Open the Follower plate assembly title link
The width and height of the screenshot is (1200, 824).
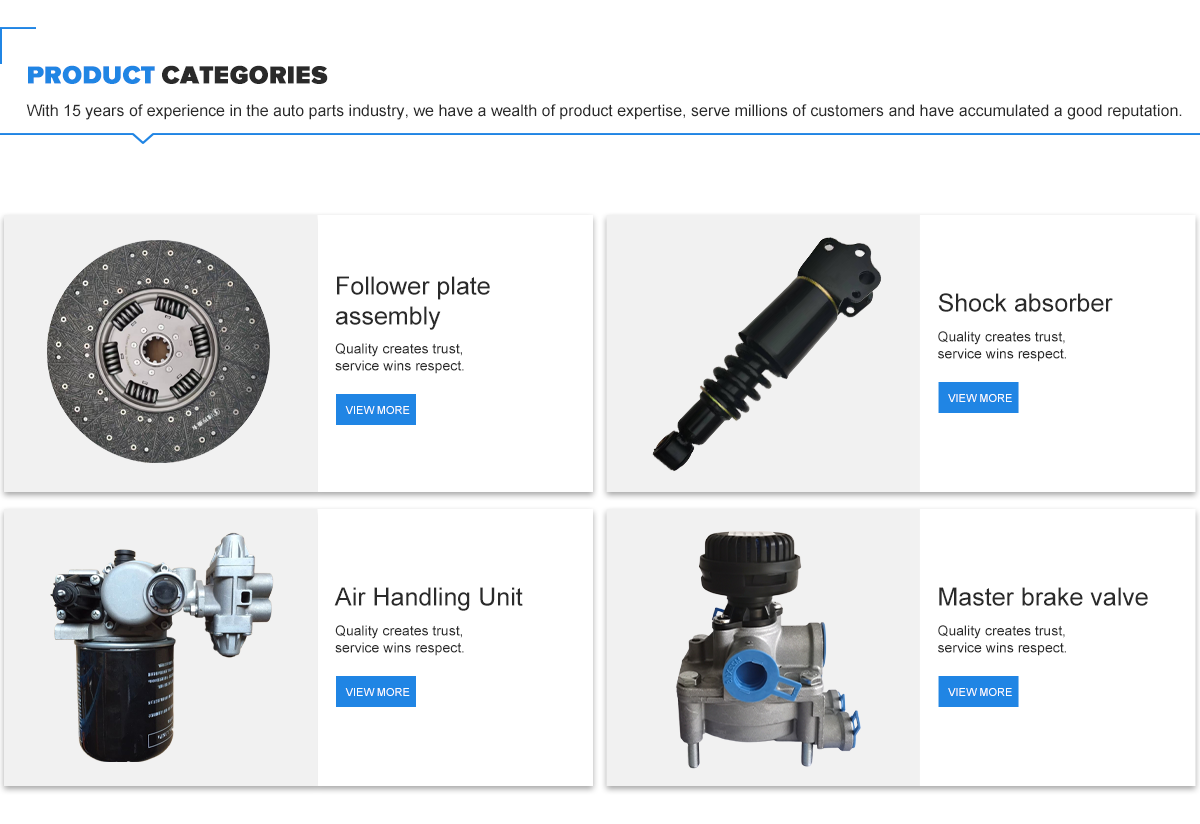(x=413, y=301)
